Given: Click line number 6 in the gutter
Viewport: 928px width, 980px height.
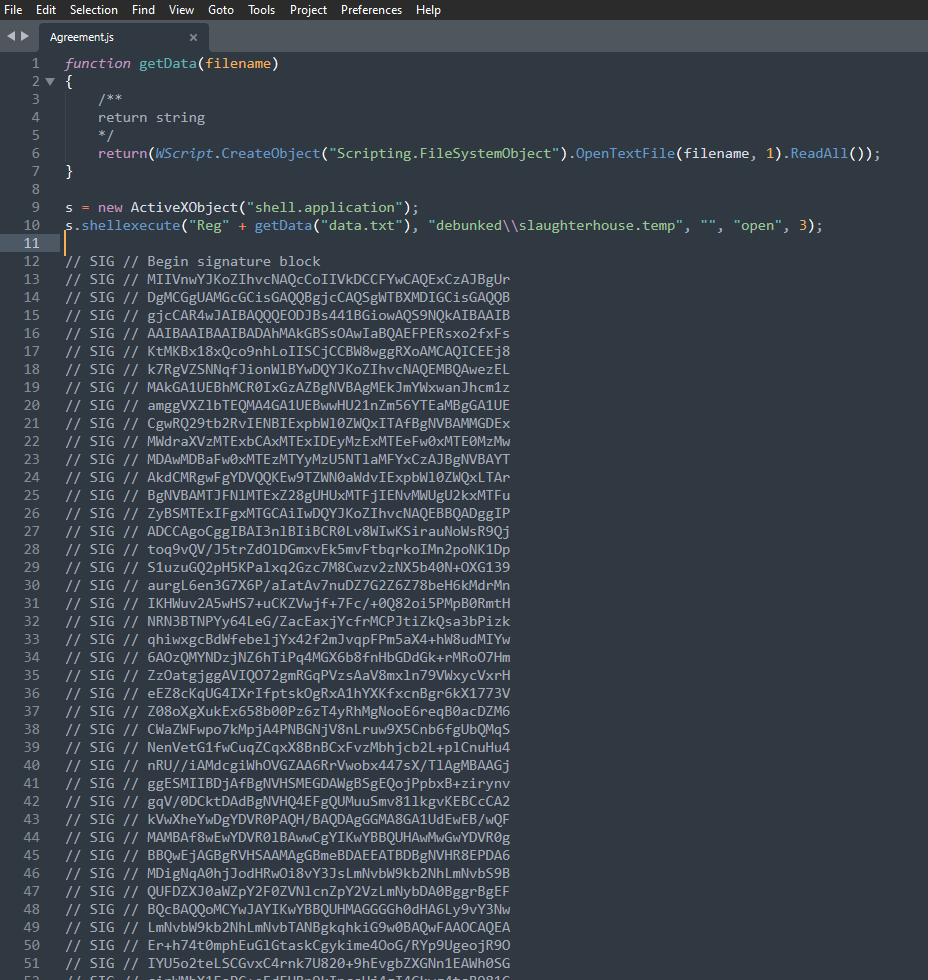Looking at the screenshot, I should [36, 153].
